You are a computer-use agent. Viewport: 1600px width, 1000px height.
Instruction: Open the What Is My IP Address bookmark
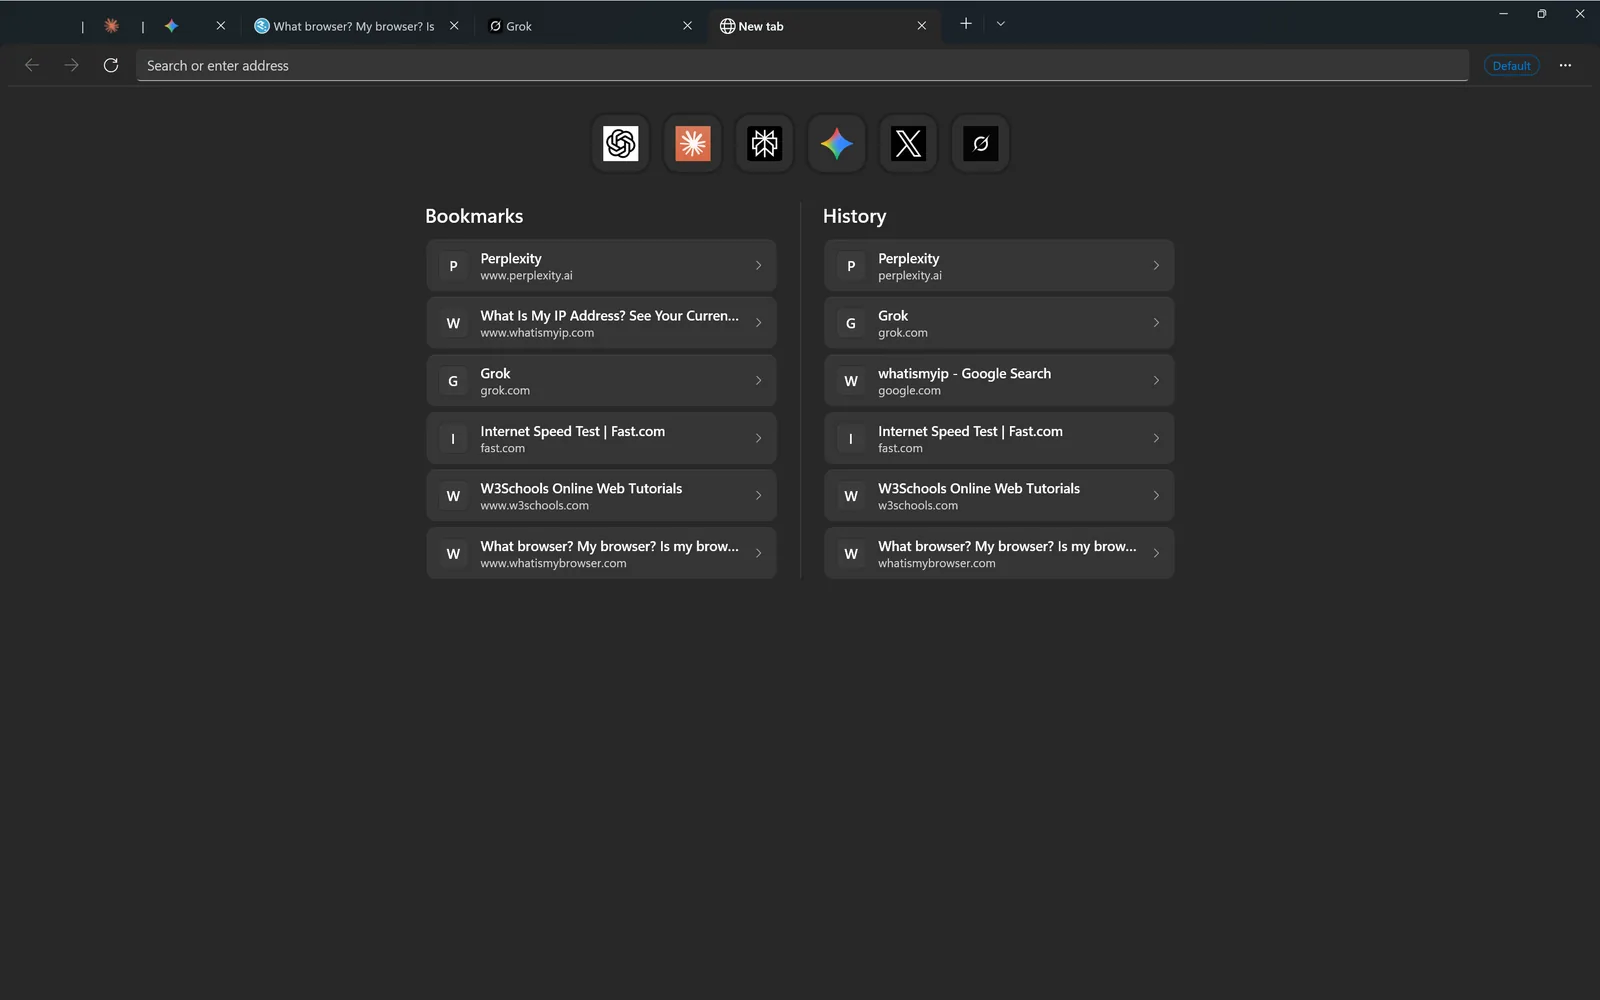click(601, 323)
